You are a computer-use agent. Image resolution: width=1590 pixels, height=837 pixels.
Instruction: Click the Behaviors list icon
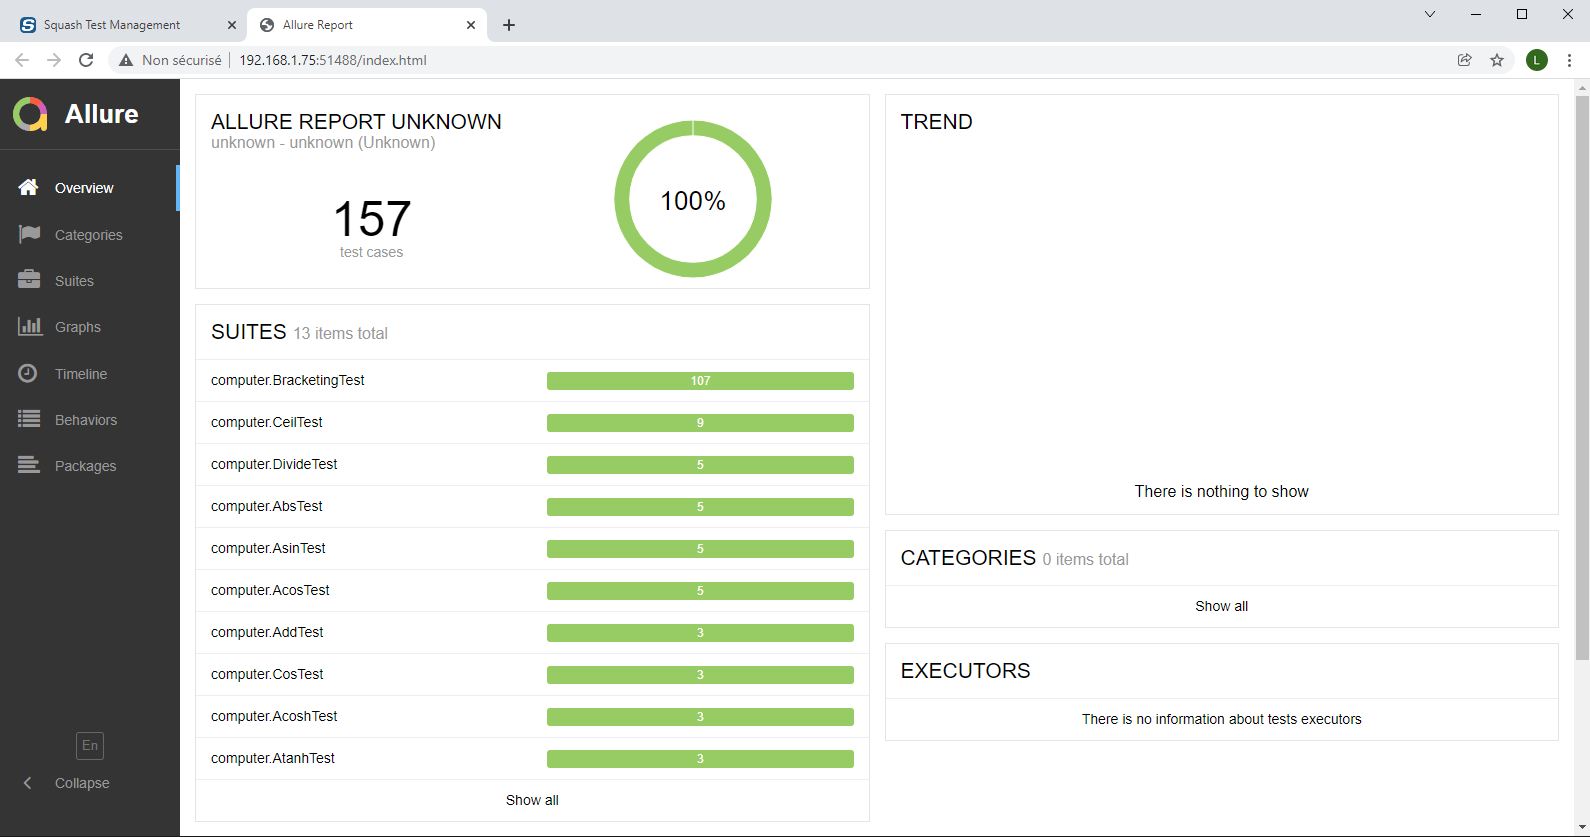pyautogui.click(x=29, y=419)
